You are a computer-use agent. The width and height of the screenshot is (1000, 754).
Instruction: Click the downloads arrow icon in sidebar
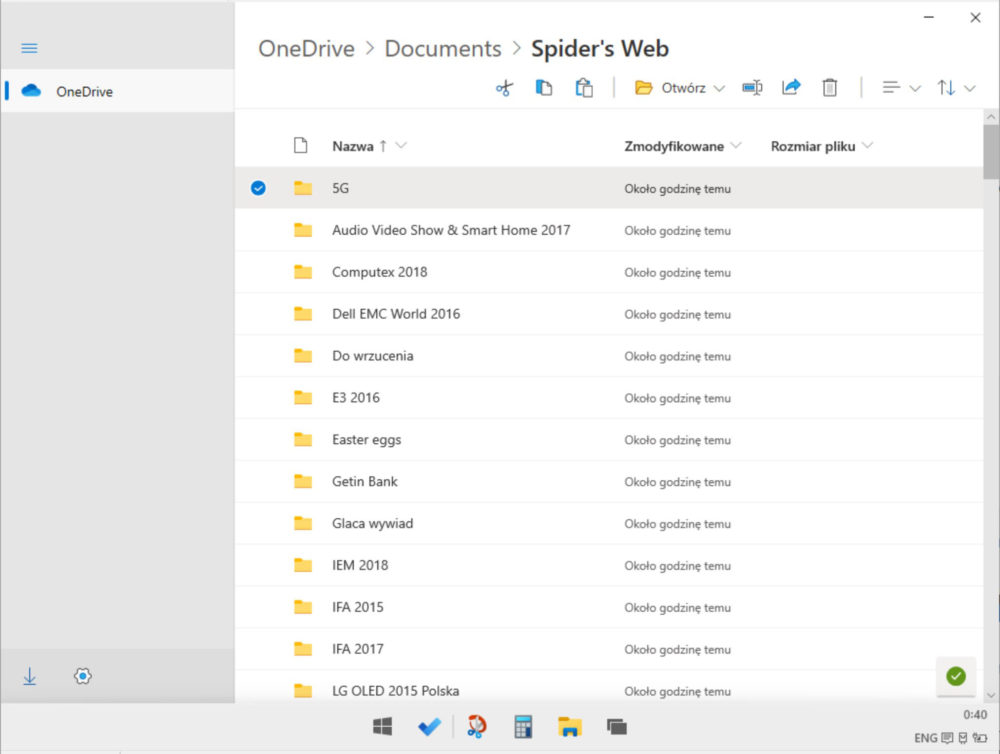point(29,676)
